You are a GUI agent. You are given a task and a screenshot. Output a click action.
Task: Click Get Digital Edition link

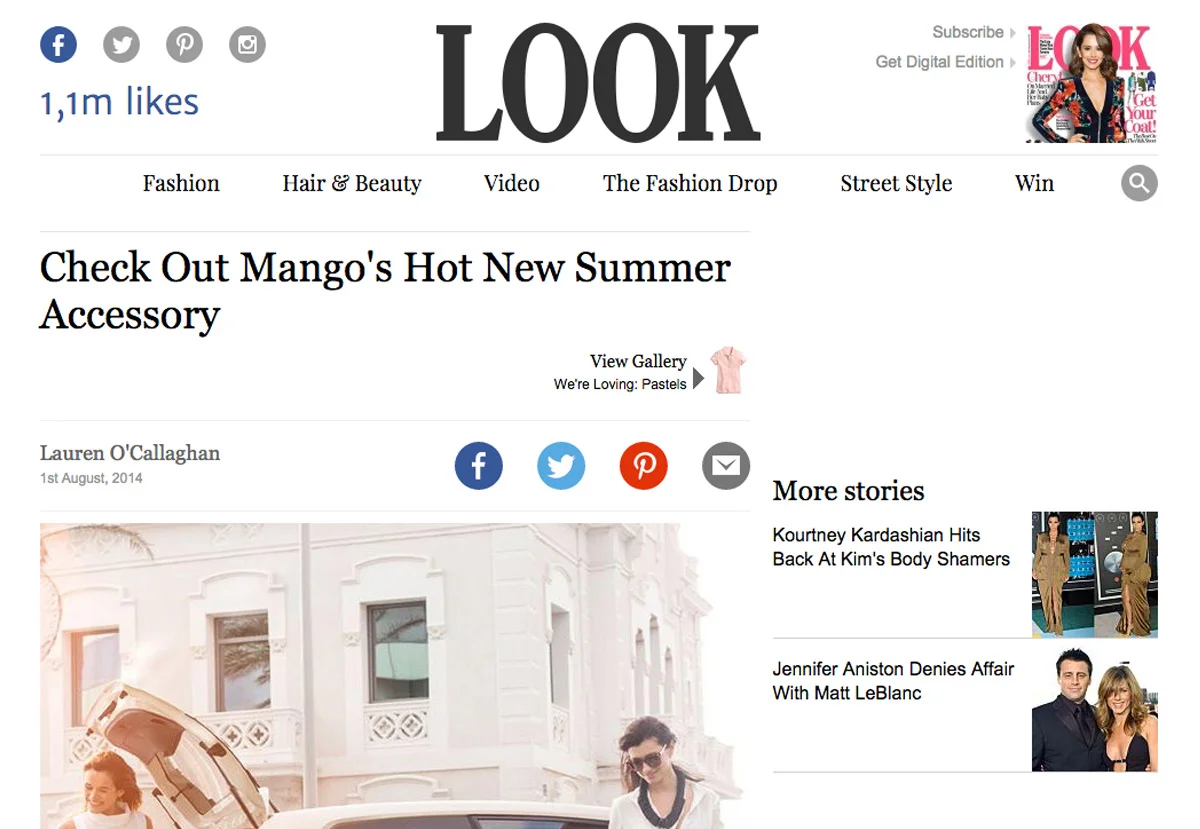[x=946, y=62]
